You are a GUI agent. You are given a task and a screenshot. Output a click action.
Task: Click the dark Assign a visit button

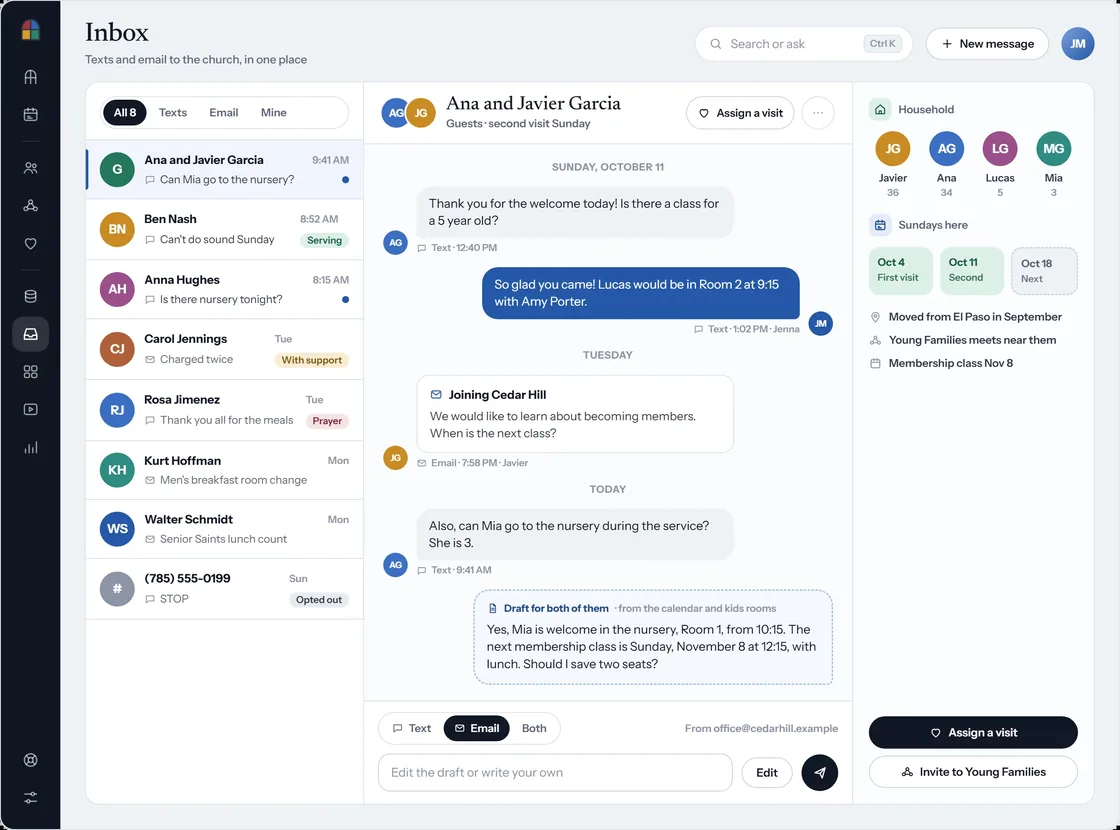coord(973,732)
